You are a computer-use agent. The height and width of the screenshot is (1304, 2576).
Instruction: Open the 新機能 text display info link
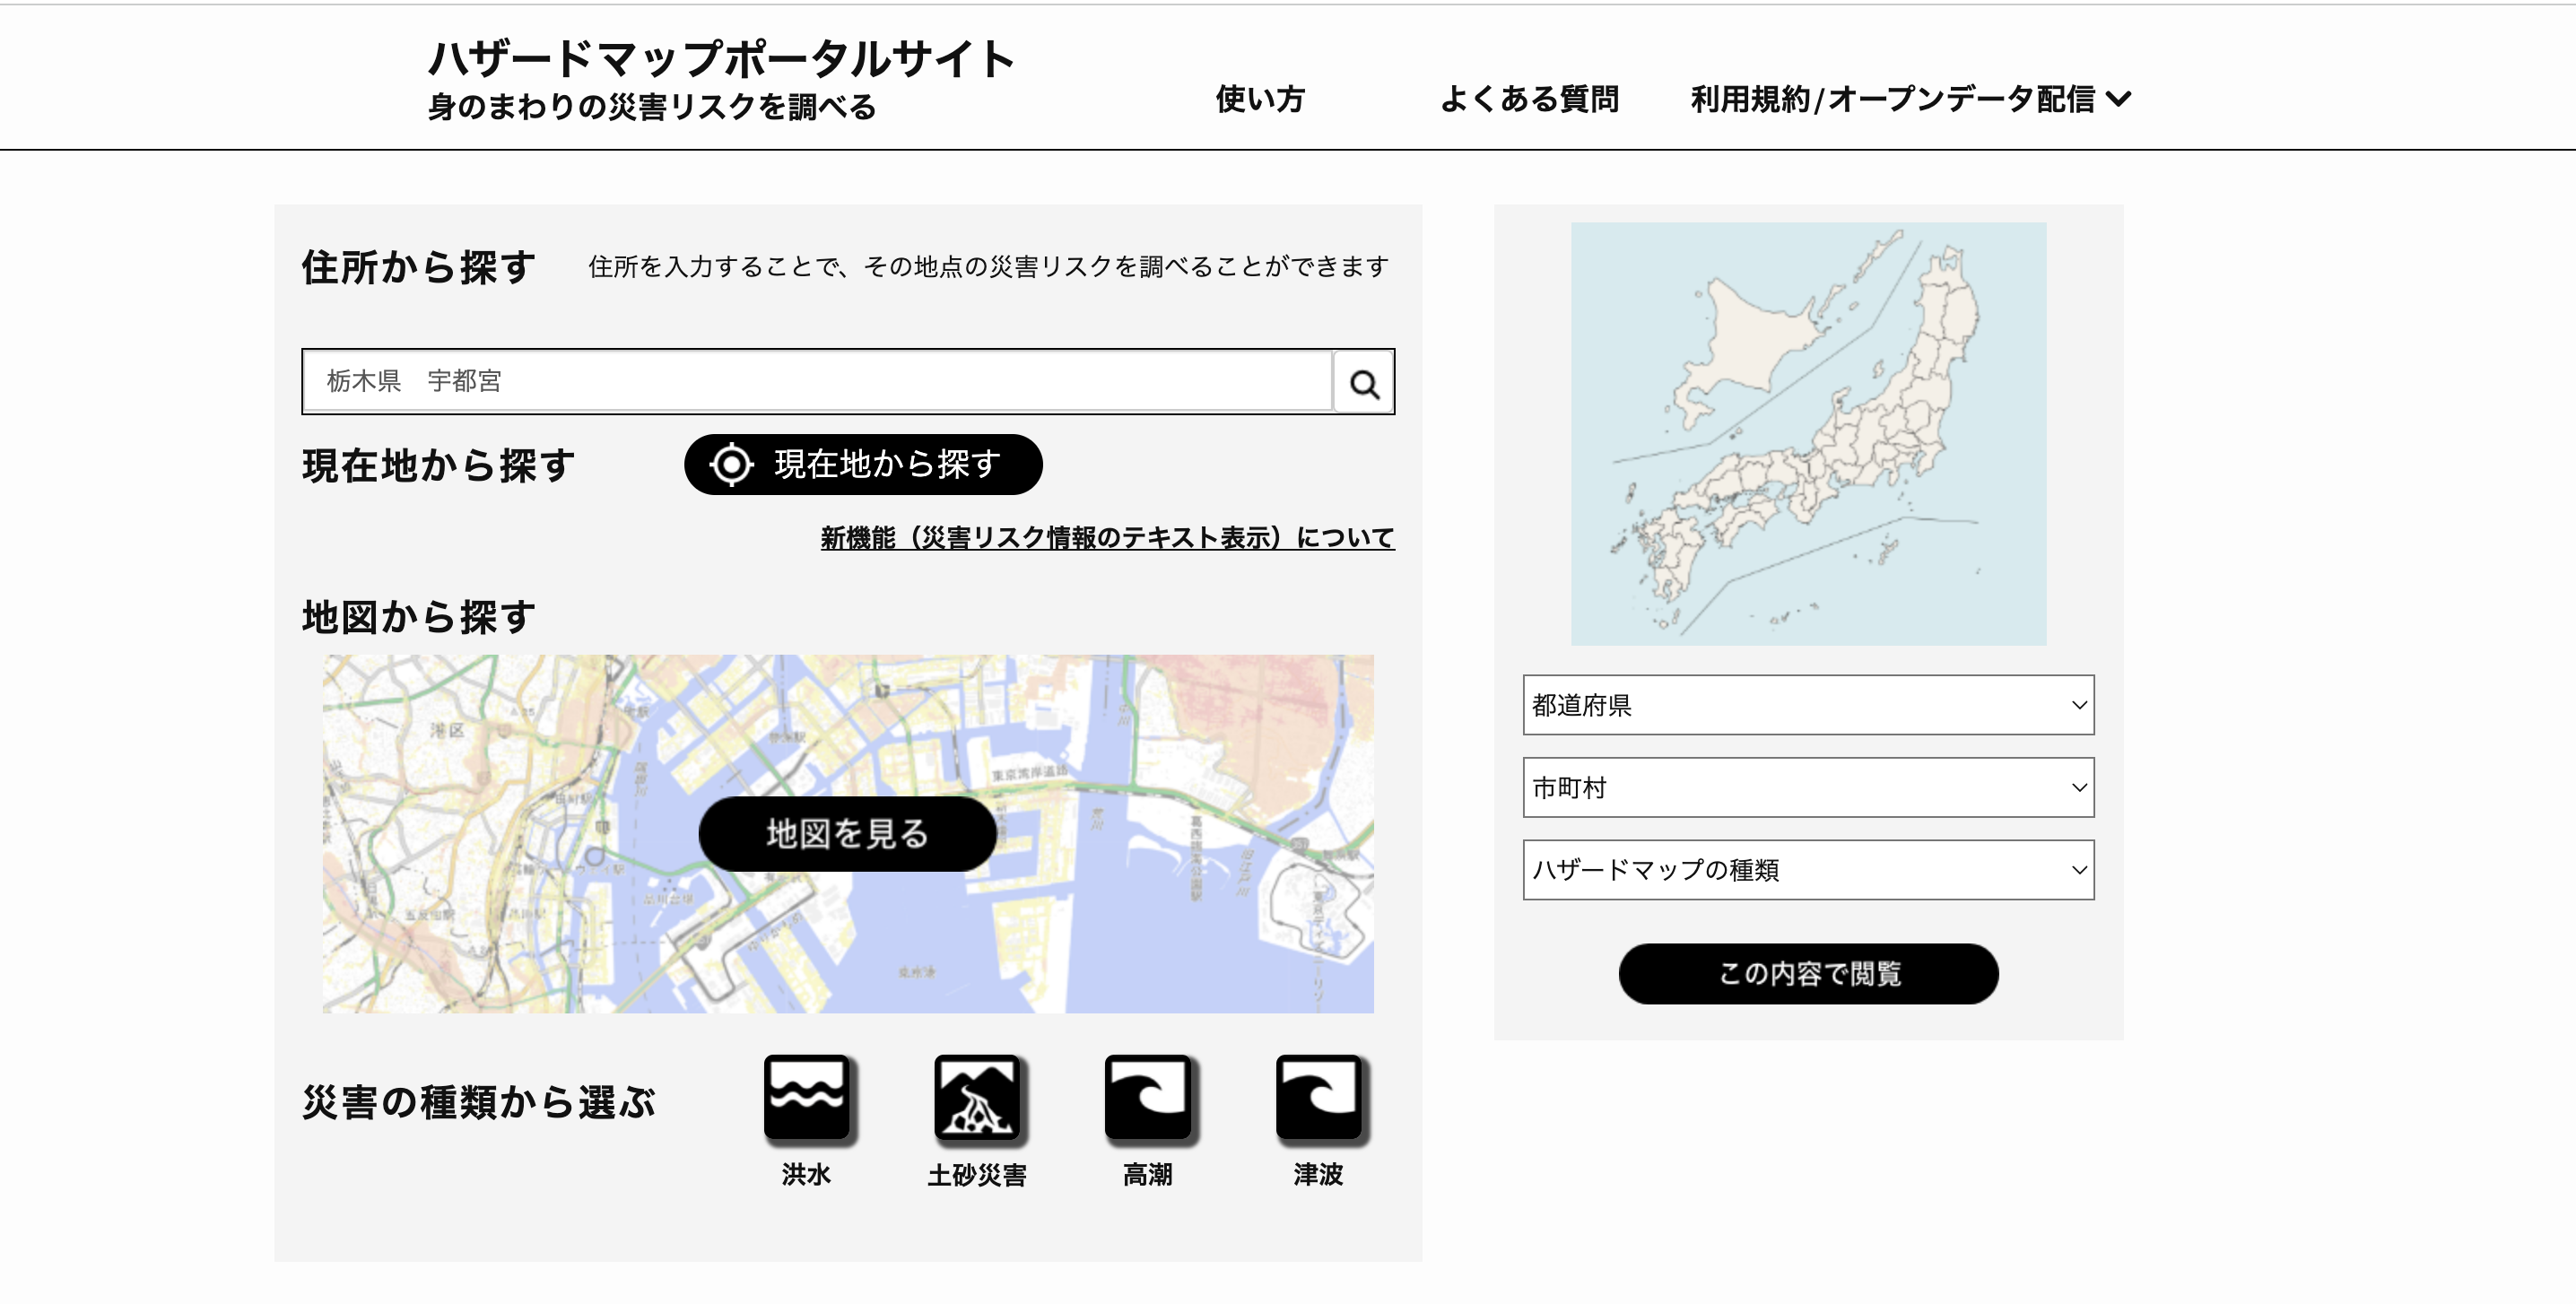click(x=1107, y=538)
